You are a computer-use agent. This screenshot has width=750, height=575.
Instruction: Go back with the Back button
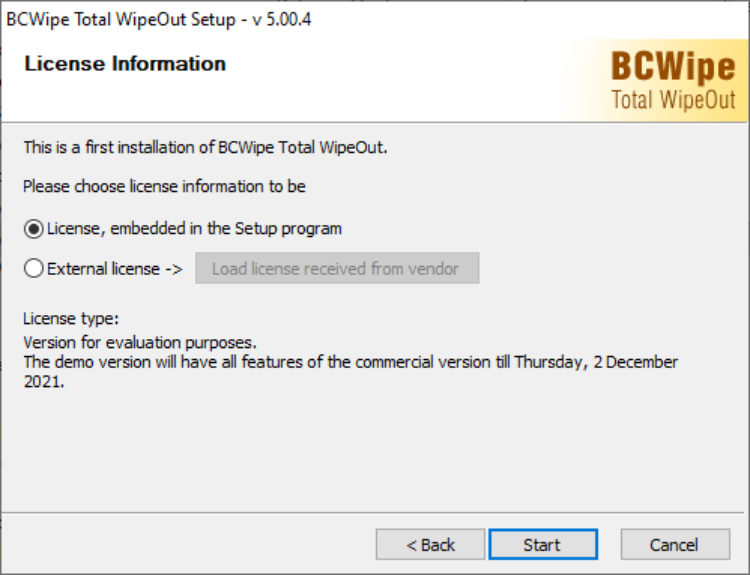point(430,544)
